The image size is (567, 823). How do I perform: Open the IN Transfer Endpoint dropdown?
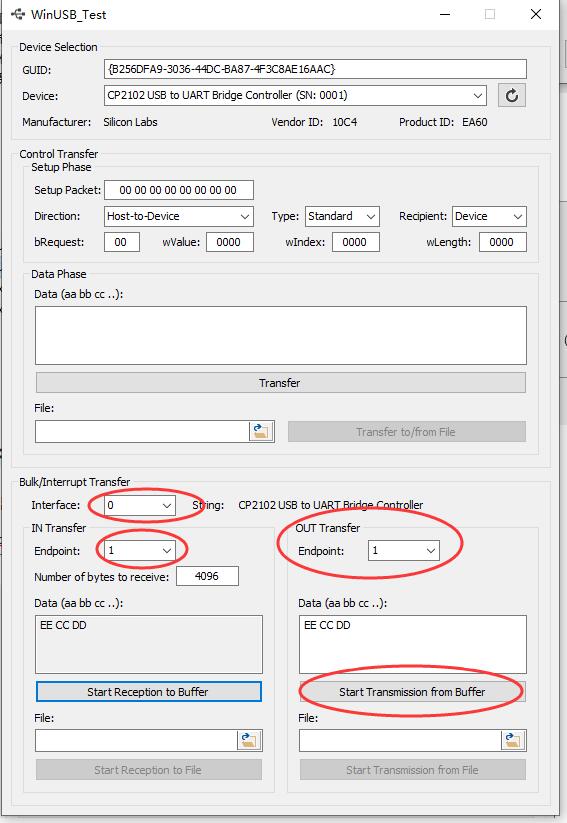tap(140, 551)
